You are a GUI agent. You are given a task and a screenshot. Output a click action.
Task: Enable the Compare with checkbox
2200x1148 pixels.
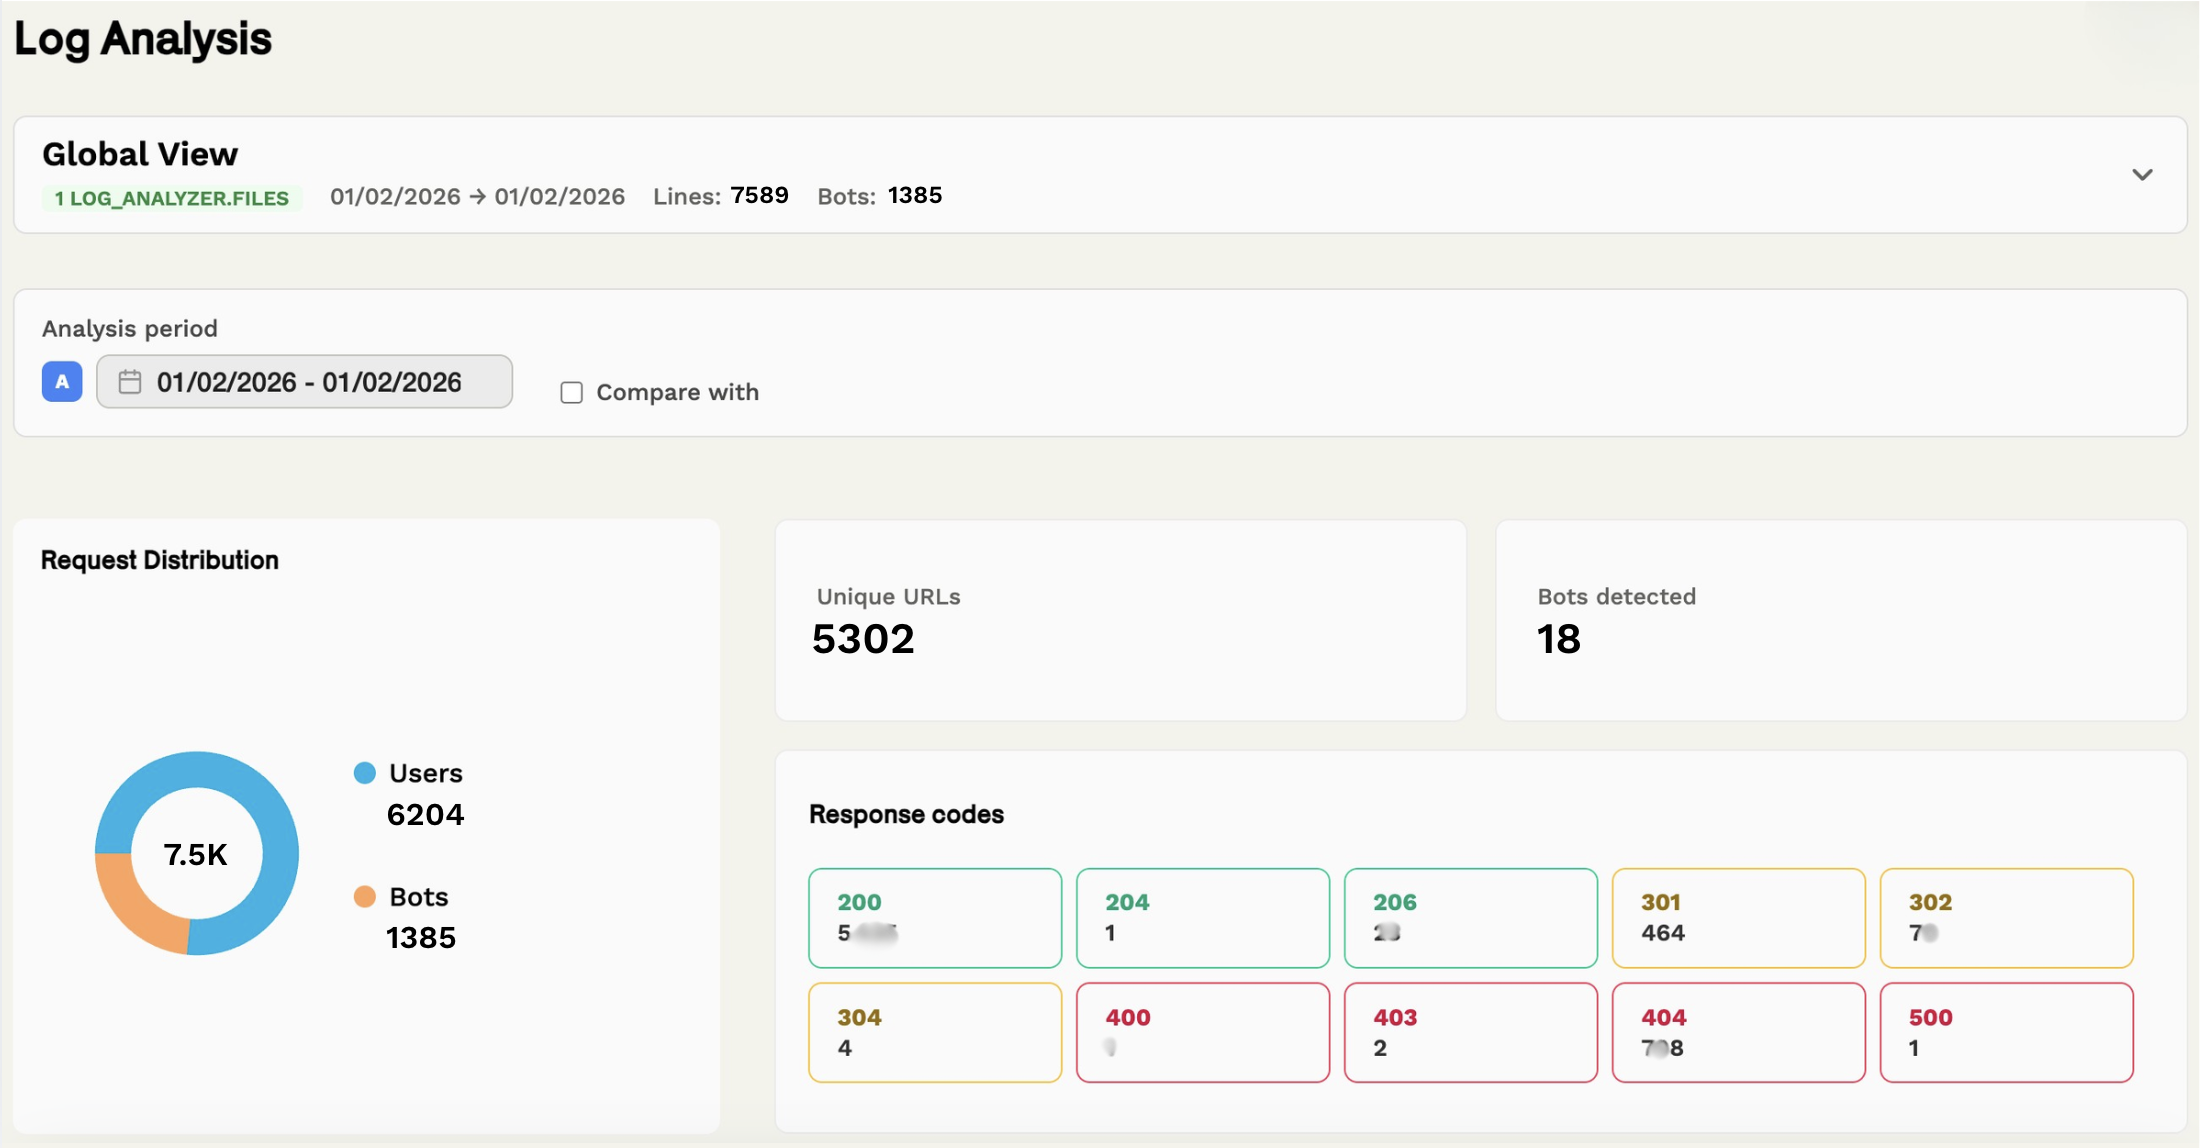coord(571,393)
